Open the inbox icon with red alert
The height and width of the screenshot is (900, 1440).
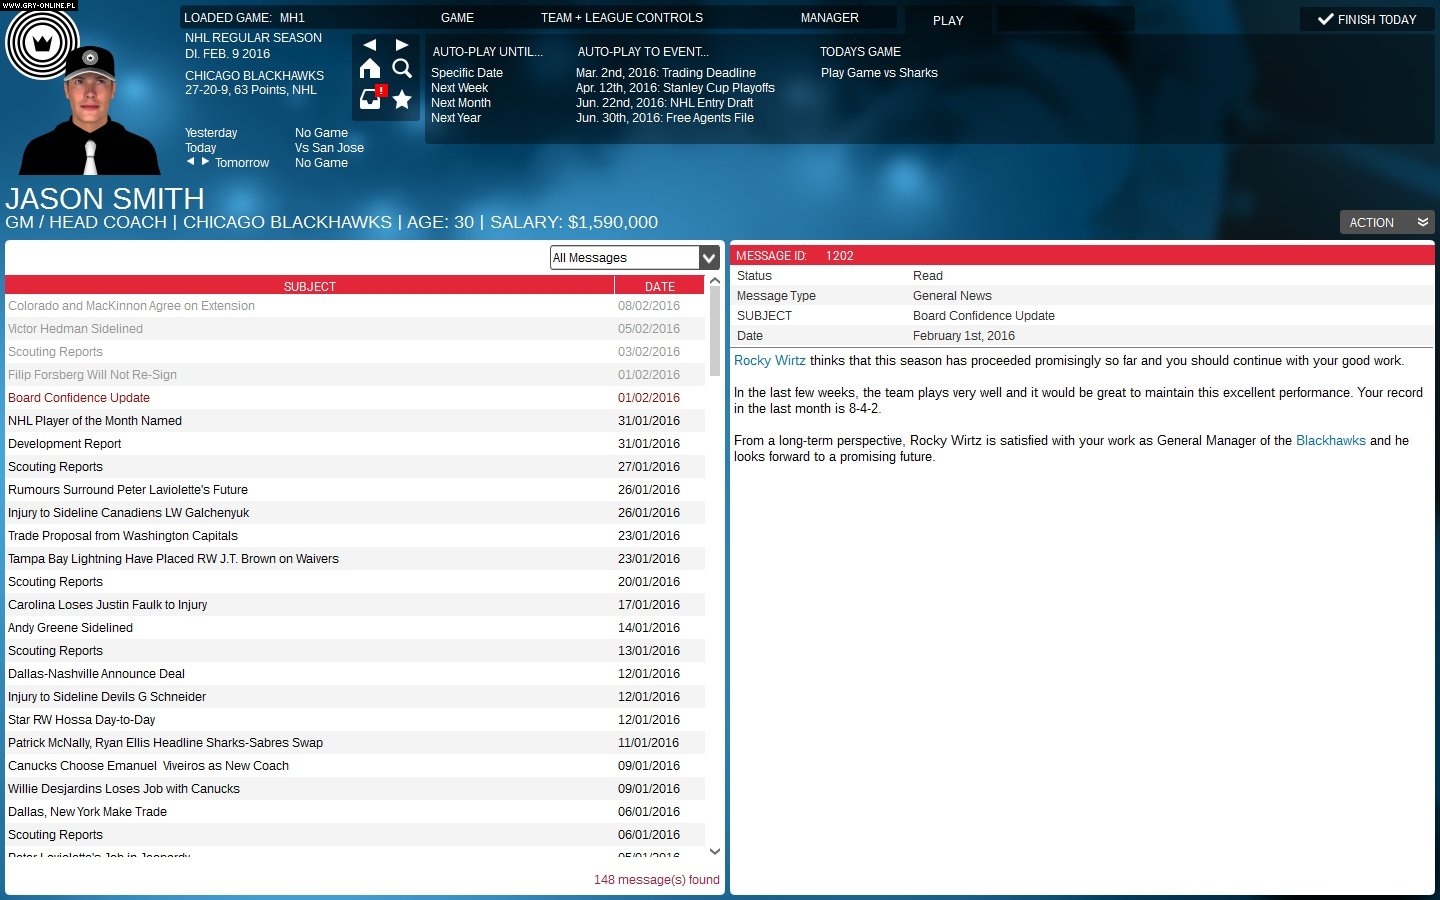[x=371, y=99]
